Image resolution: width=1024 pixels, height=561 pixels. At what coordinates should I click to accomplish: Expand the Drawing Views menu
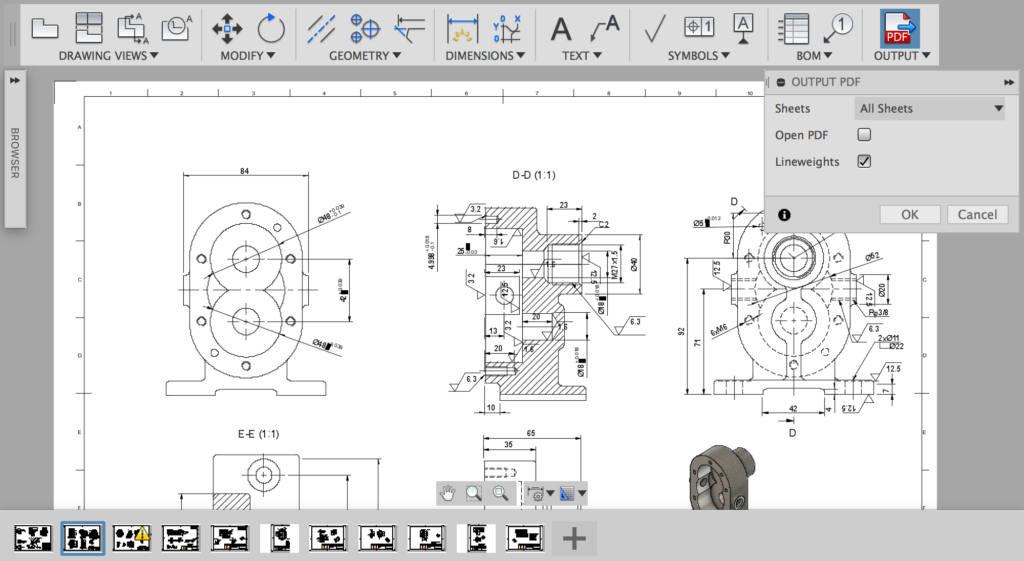(x=107, y=56)
